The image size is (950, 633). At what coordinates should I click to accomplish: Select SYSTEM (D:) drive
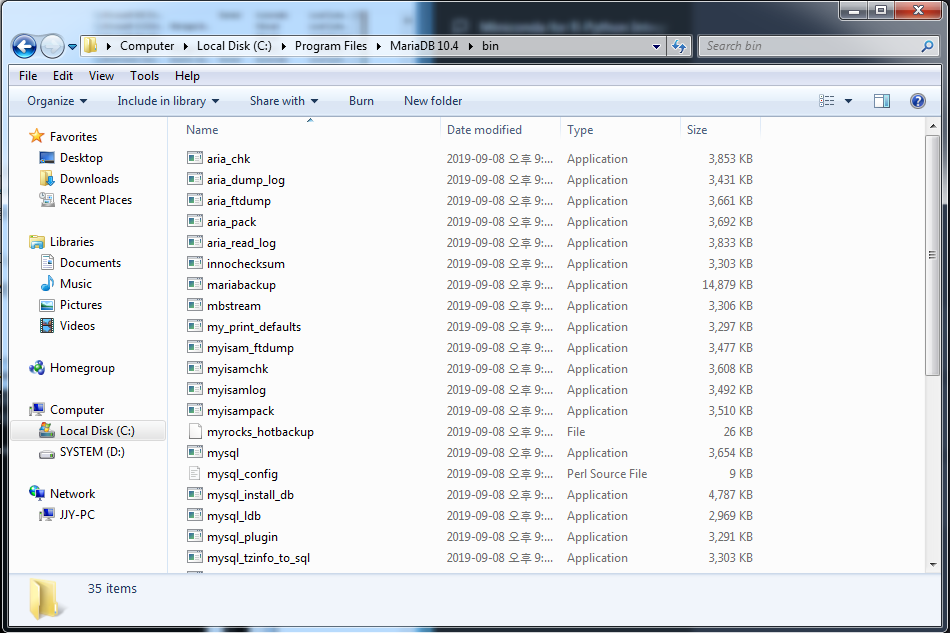point(92,452)
